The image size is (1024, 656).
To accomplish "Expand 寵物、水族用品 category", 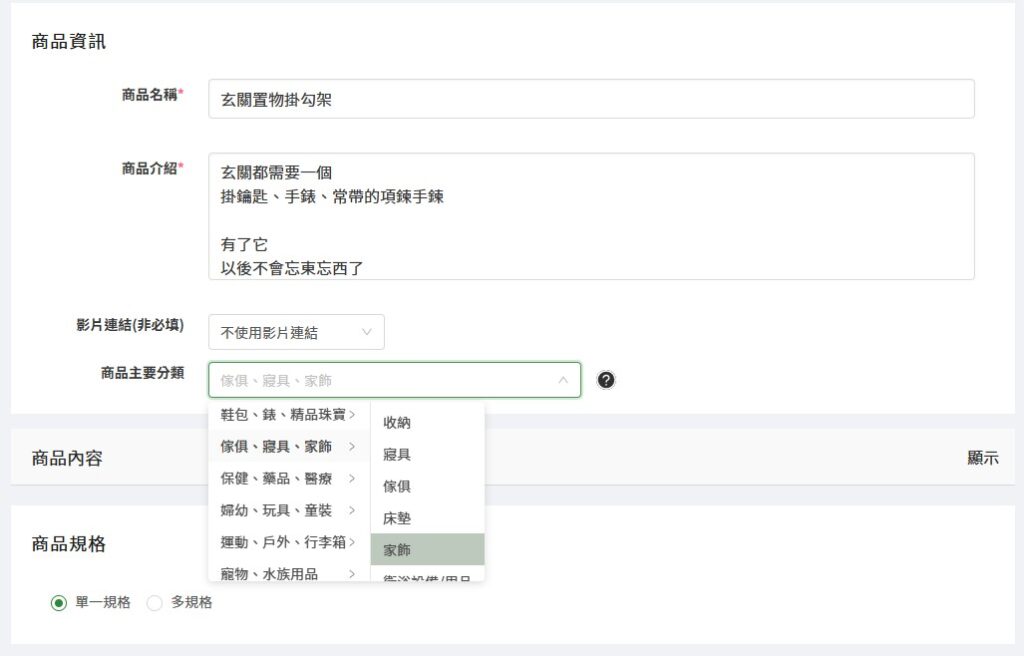I will (x=288, y=573).
